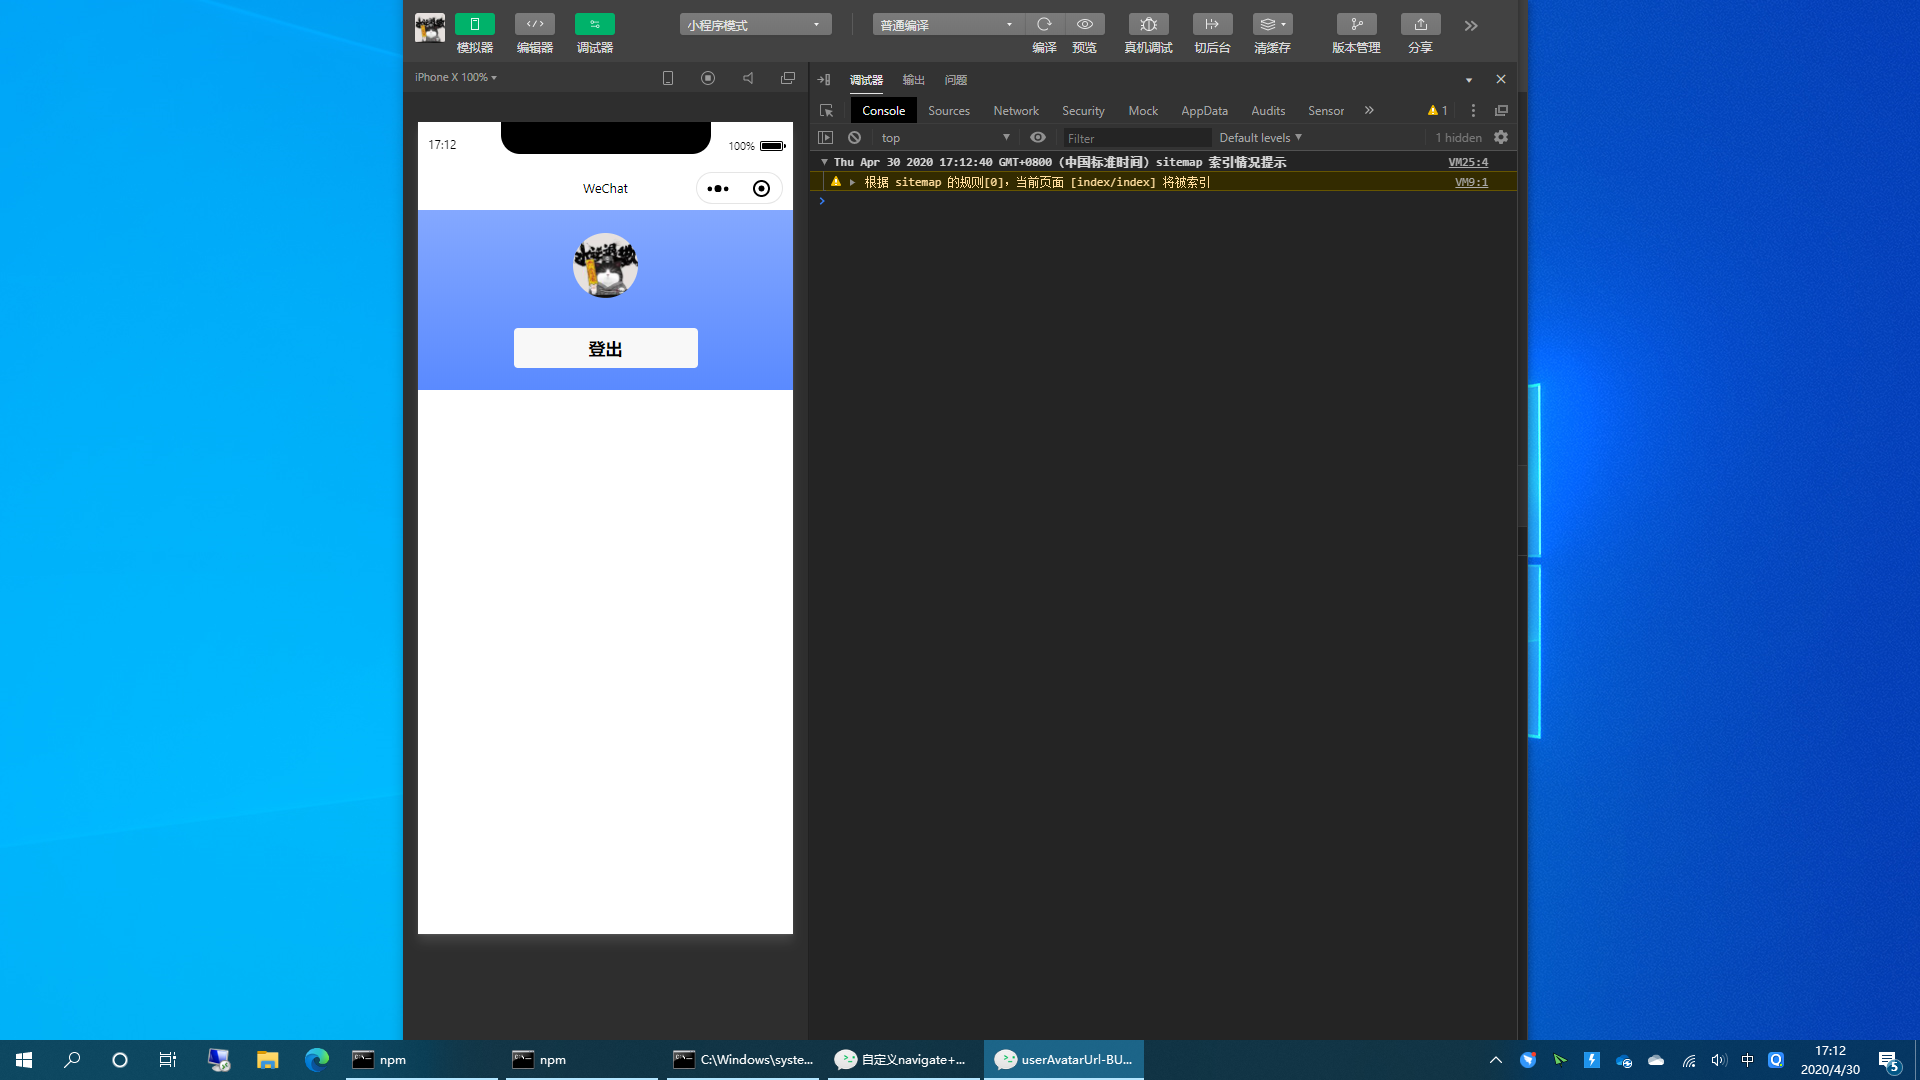Open the iPhone X 100% device dropdown
This screenshot has height=1080, width=1920.
tap(456, 77)
